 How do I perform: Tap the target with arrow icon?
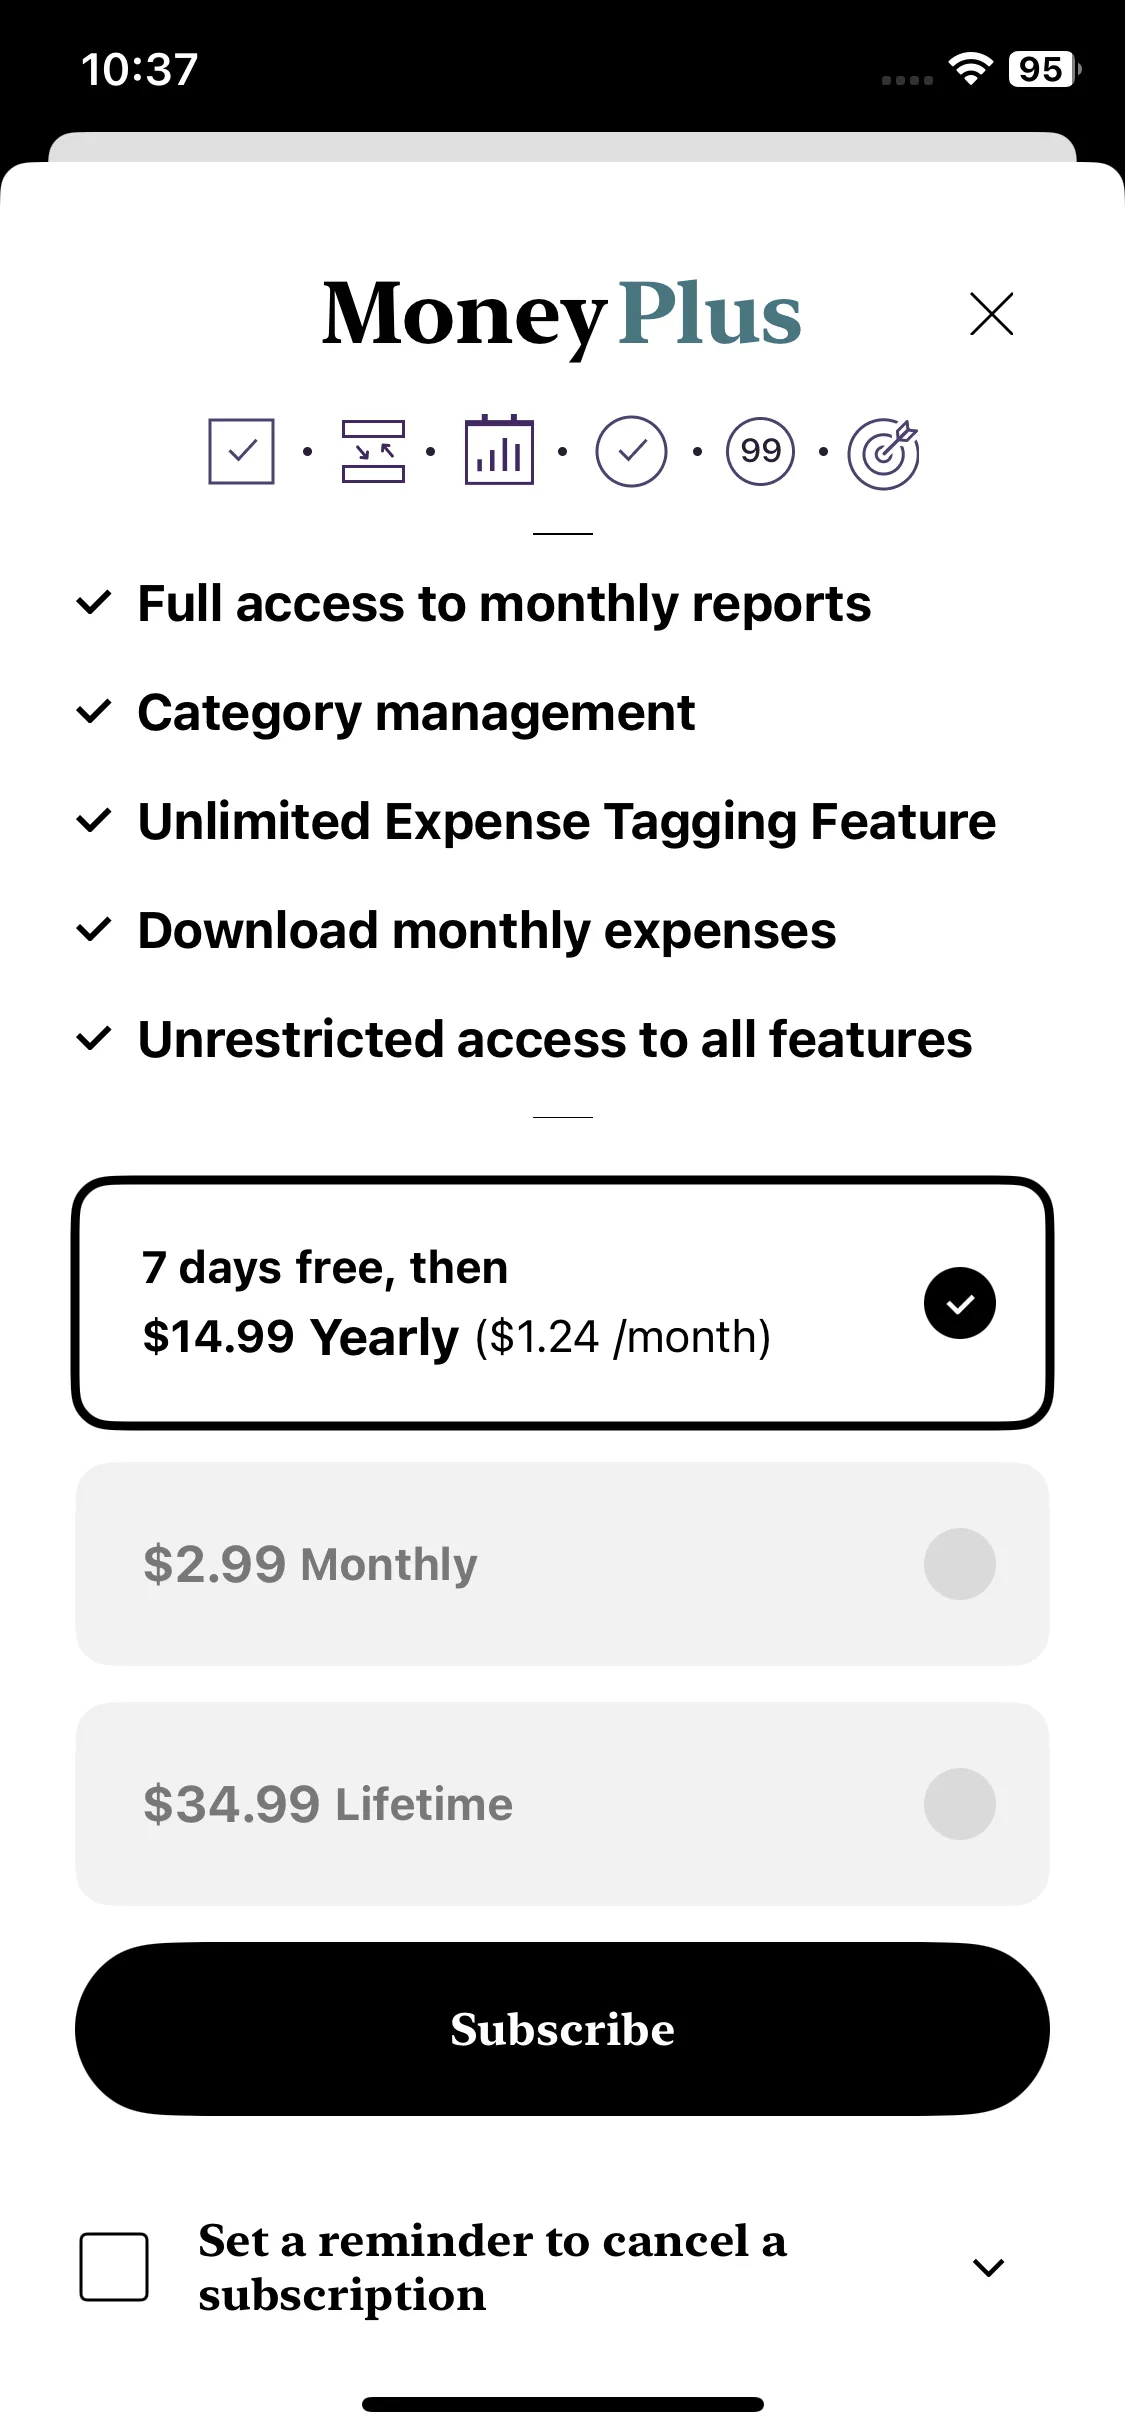coord(883,453)
